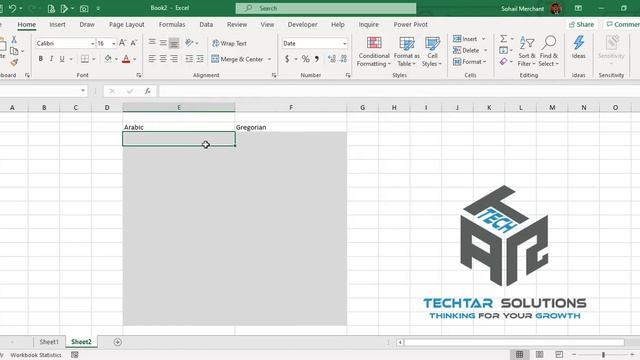
Task: Align text right
Action: point(174,59)
